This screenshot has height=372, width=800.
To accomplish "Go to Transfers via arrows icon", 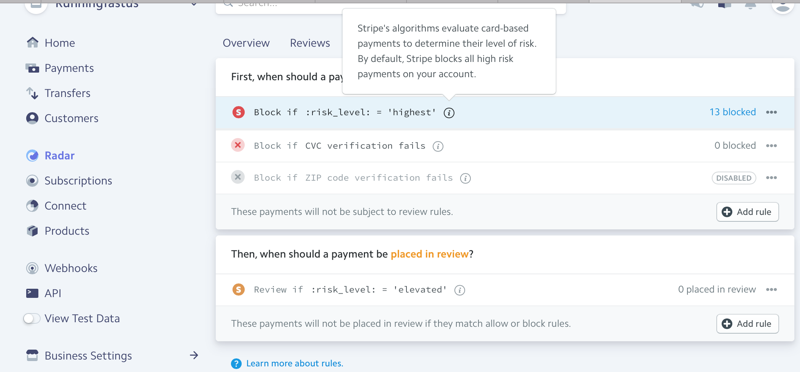I will point(32,93).
